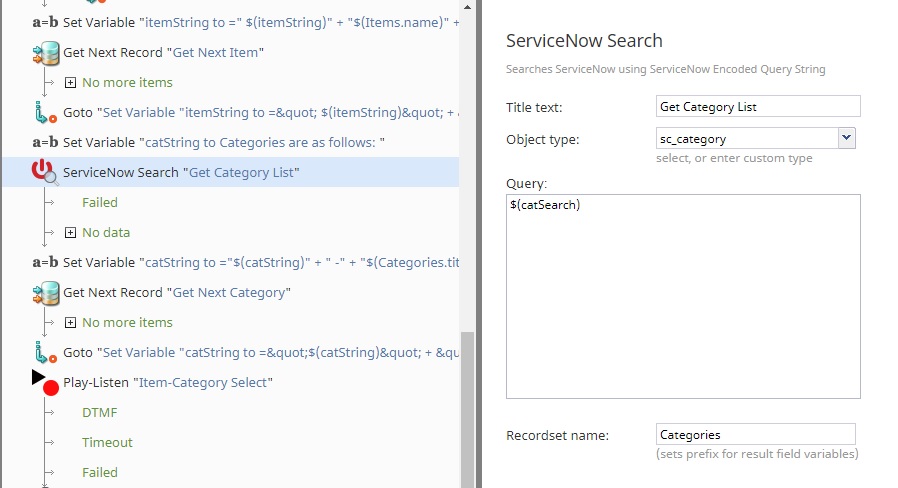Click into the Query text area

point(683,296)
